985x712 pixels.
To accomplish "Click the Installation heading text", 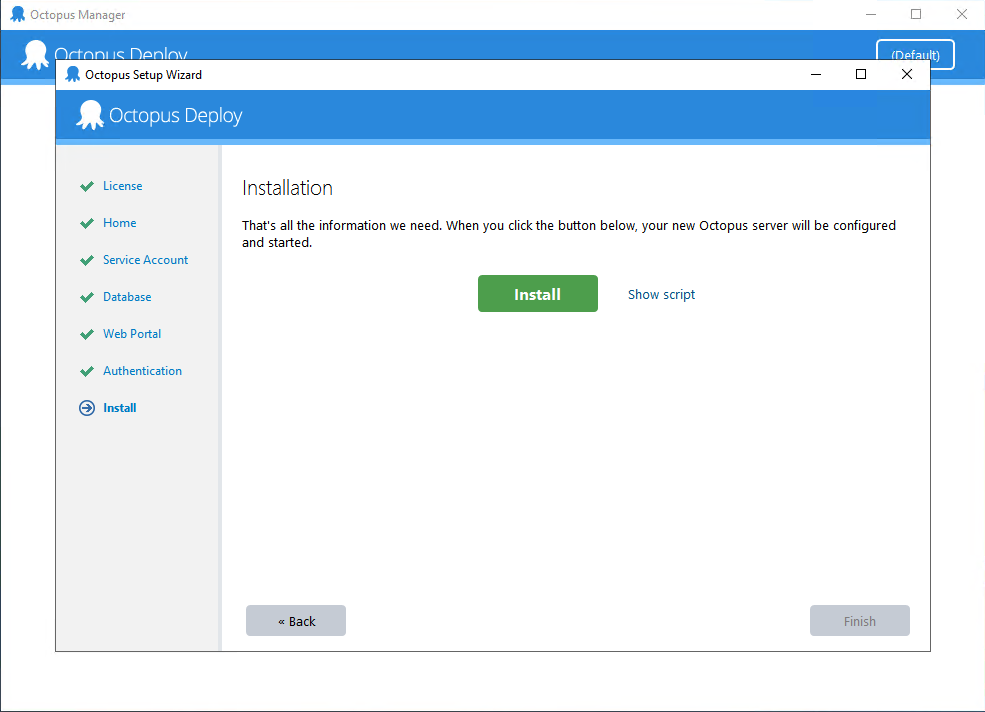I will [287, 188].
